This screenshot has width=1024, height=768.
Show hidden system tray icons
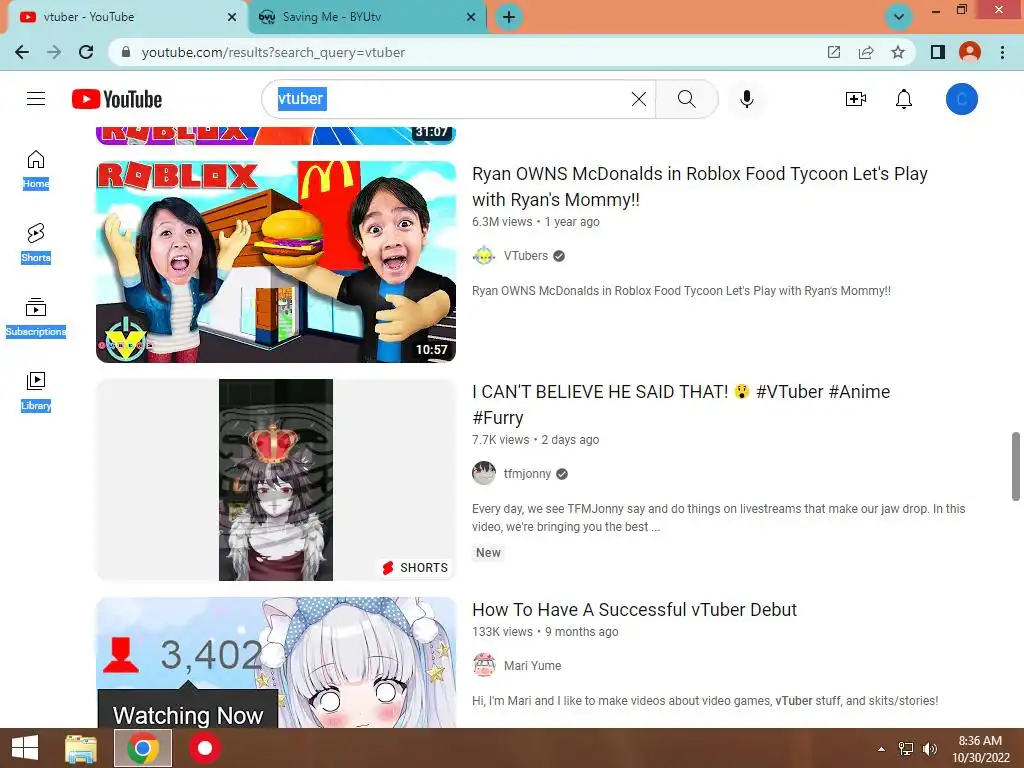[x=882, y=749]
